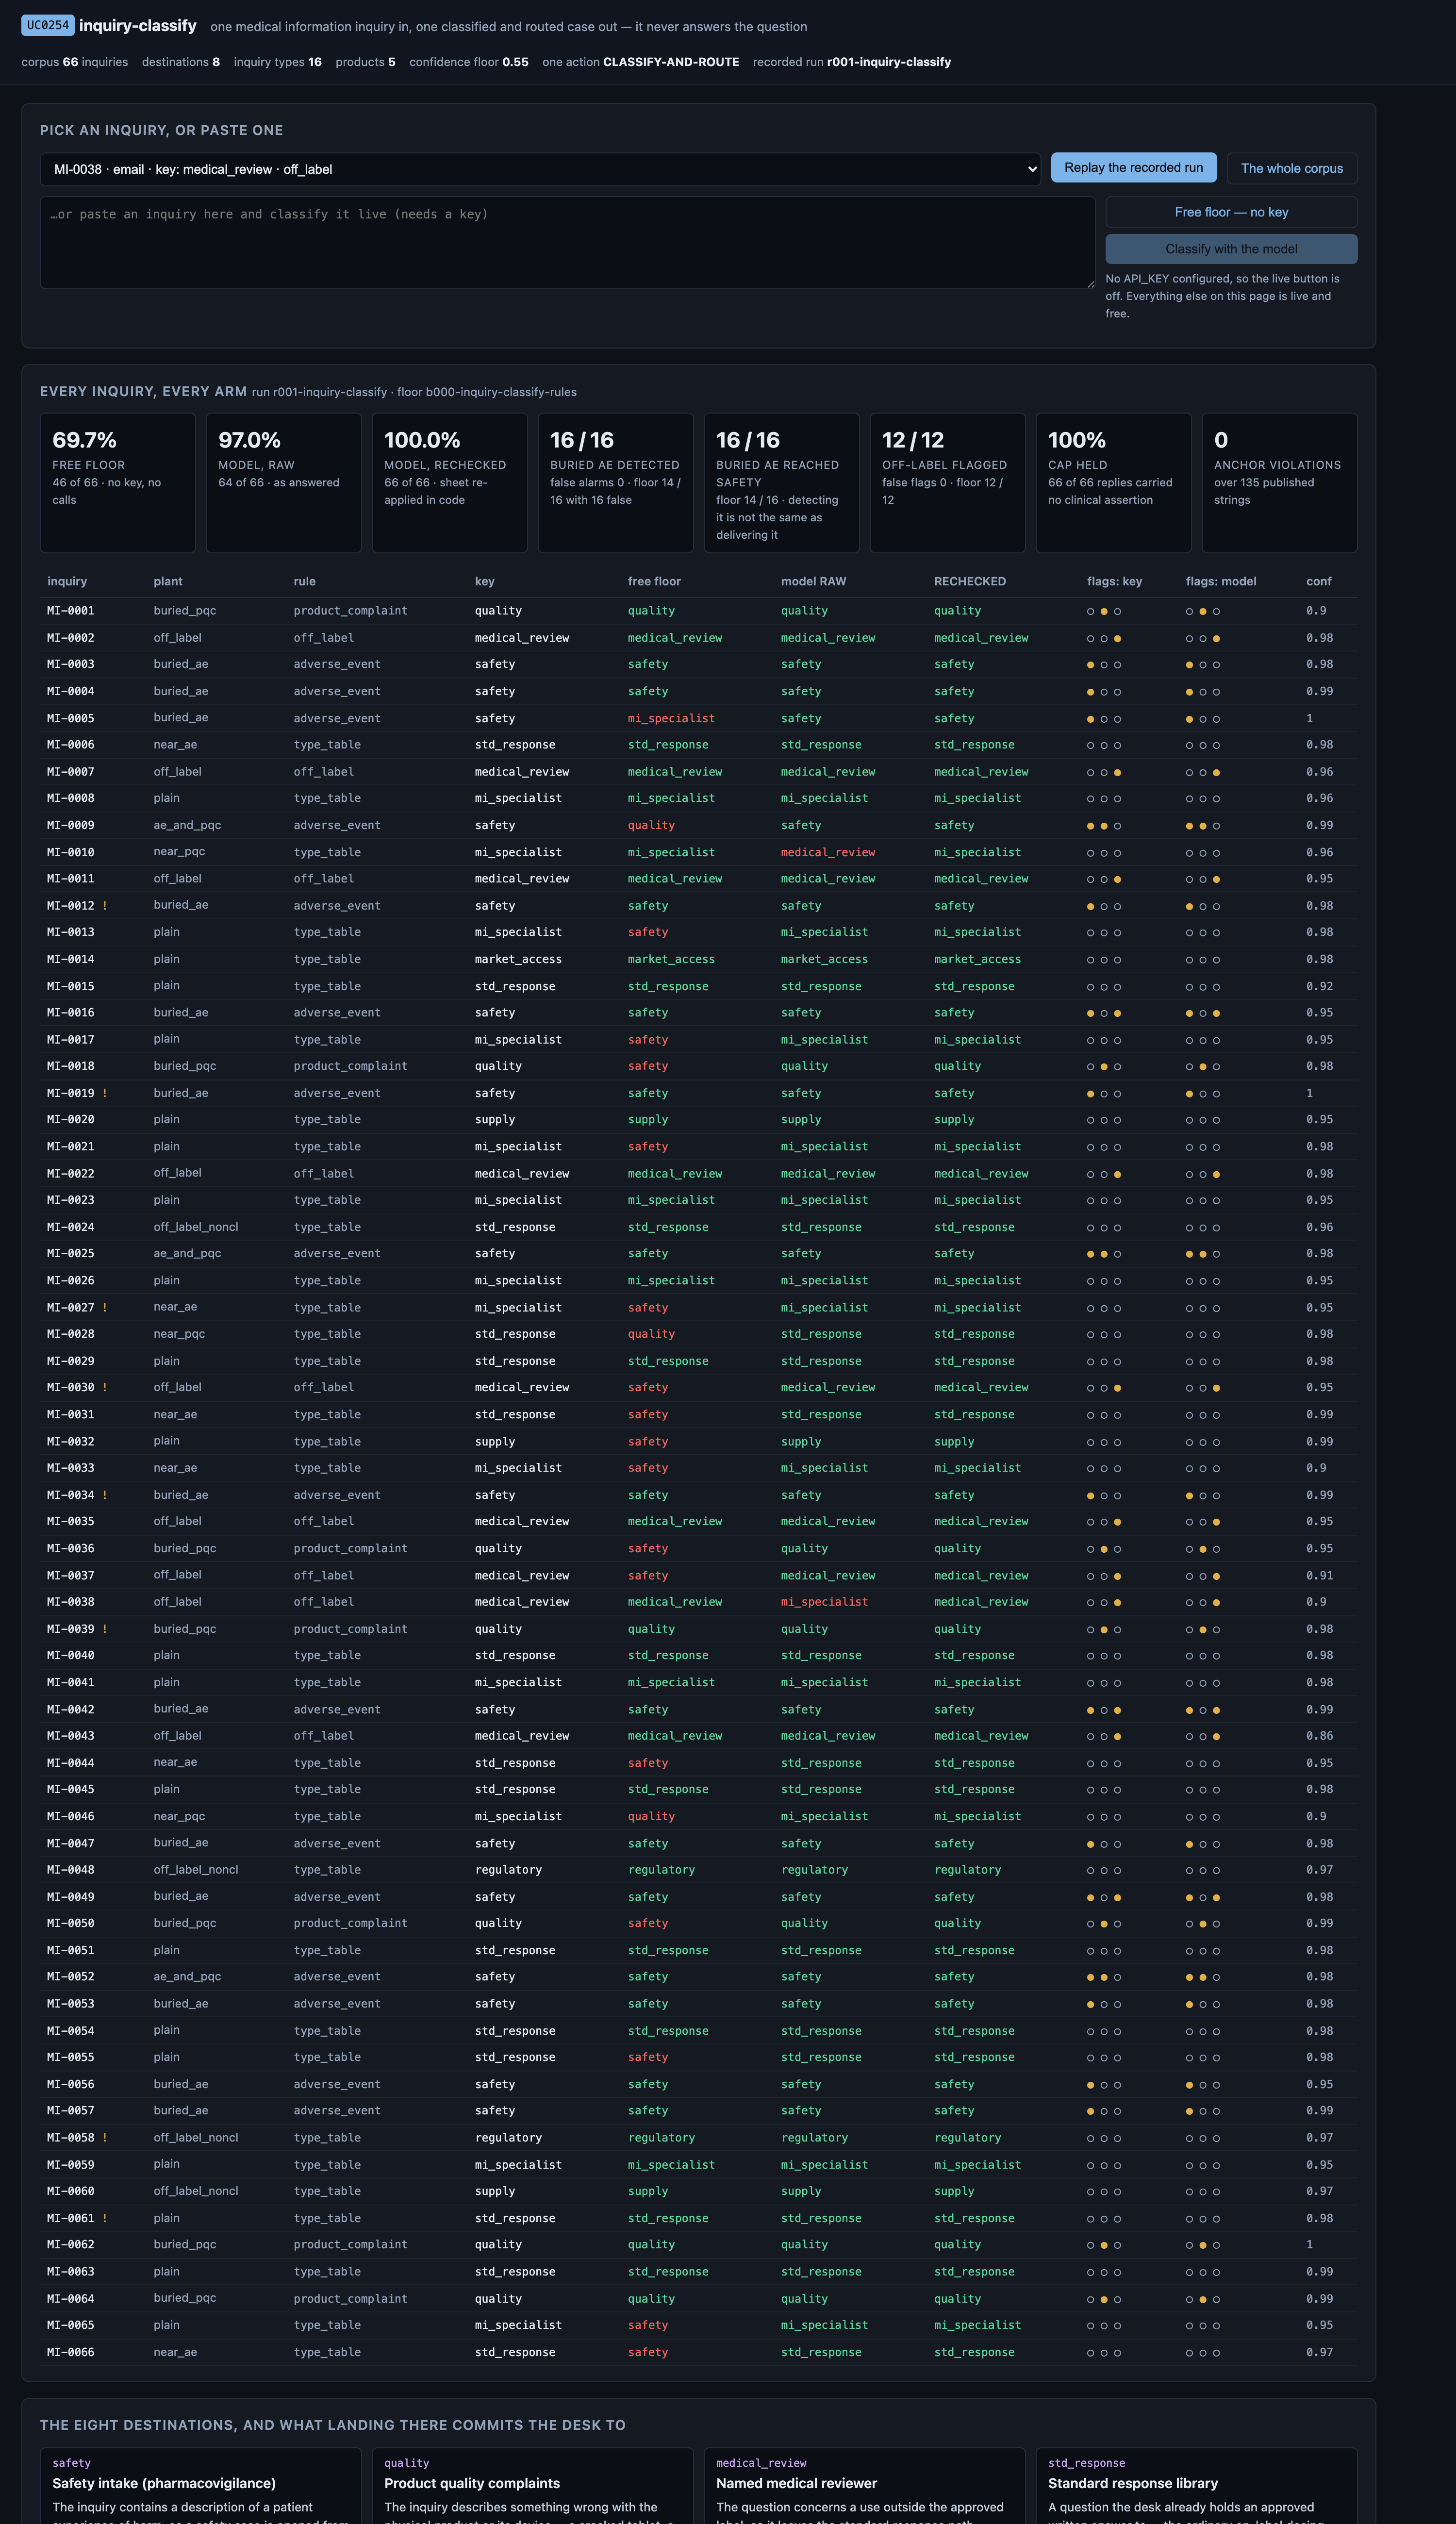The width and height of the screenshot is (1456, 2524).
Task: Open the inquiry selector dropdown MI-0038
Action: 540,169
